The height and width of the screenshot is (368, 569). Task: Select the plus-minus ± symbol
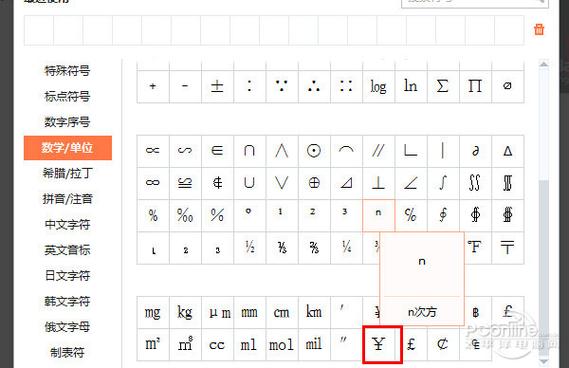tap(217, 86)
